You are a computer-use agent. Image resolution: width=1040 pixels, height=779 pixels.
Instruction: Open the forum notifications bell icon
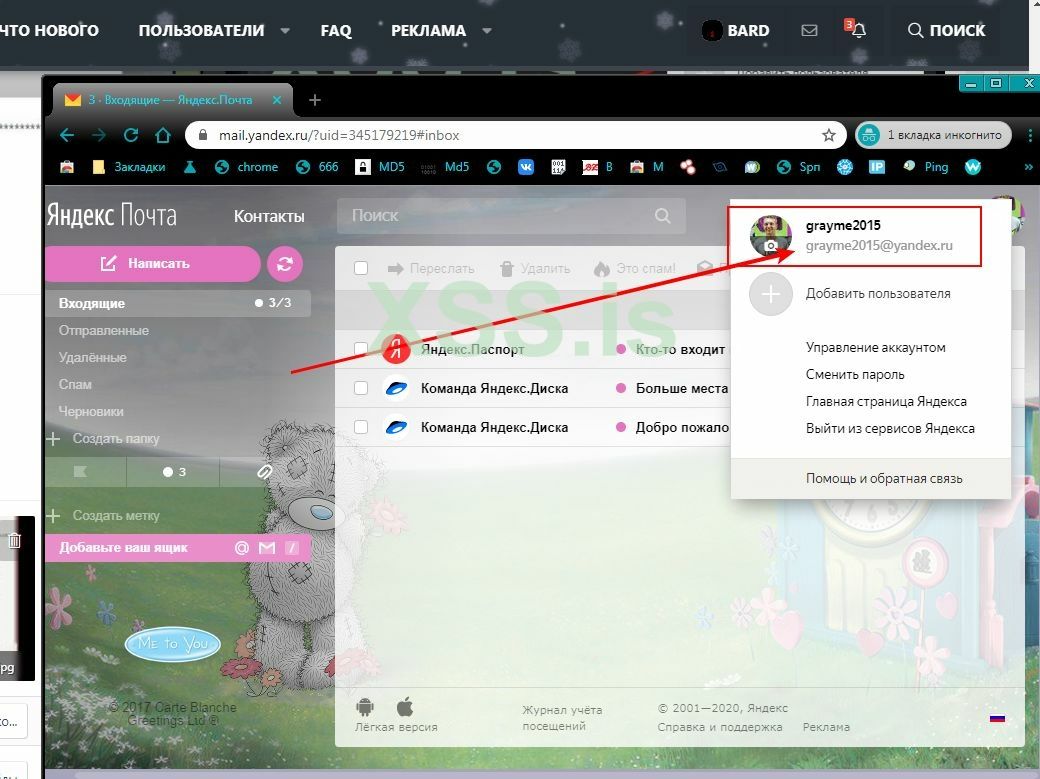coord(857,29)
